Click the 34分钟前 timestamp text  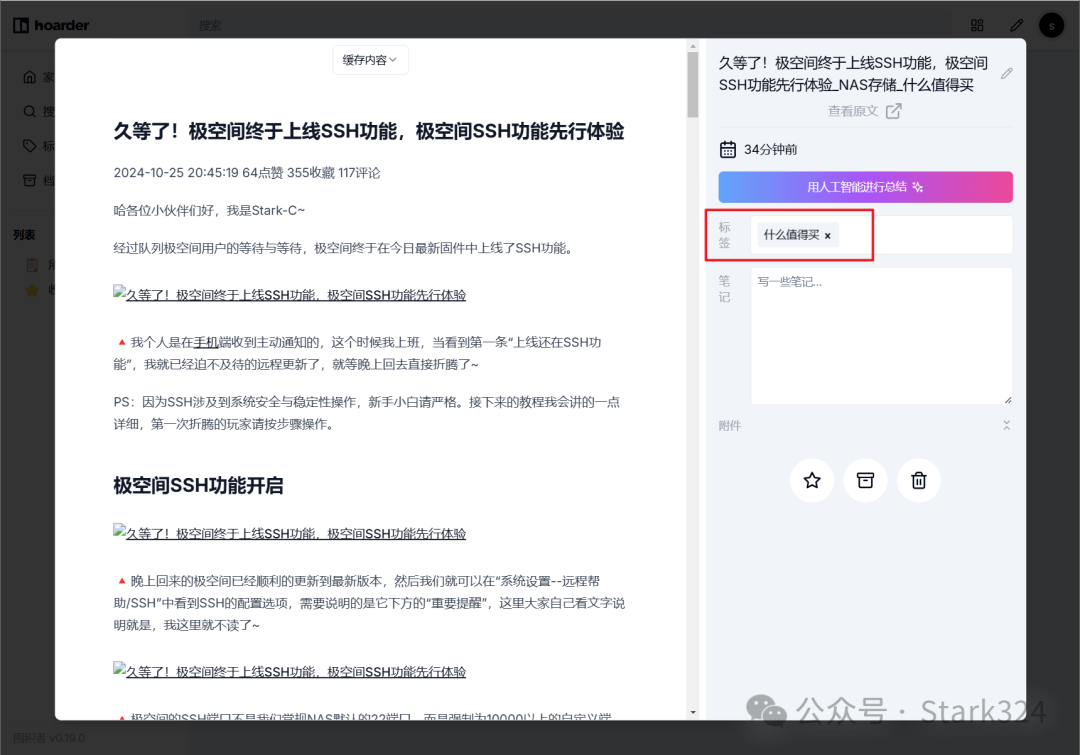[x=770, y=149]
